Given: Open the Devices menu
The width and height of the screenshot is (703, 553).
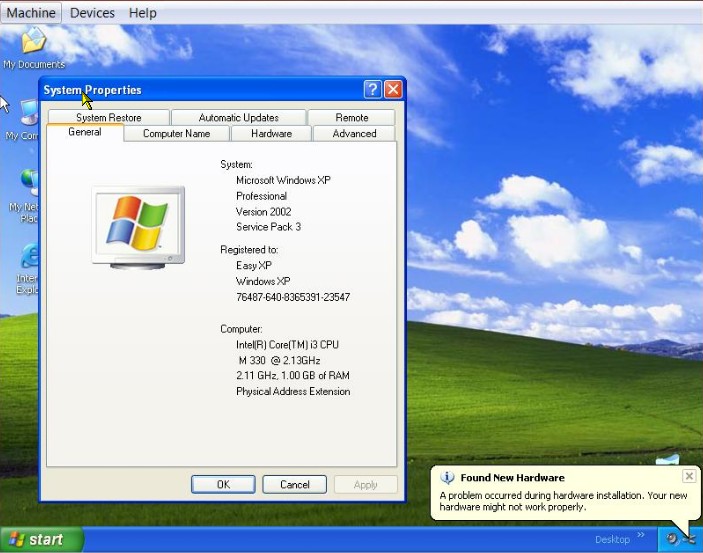Looking at the screenshot, I should tap(92, 13).
